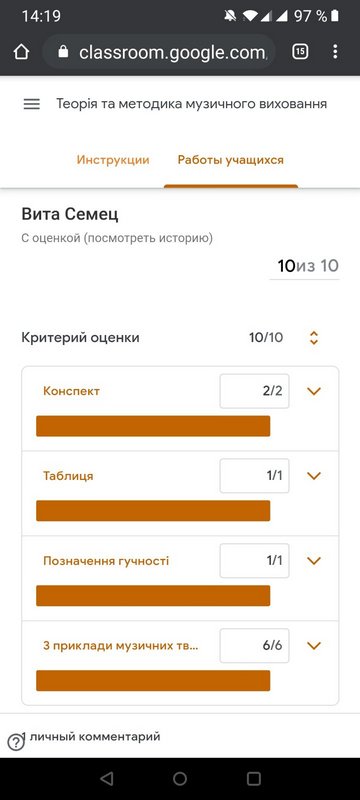Open the личный комментарий section

91,737
